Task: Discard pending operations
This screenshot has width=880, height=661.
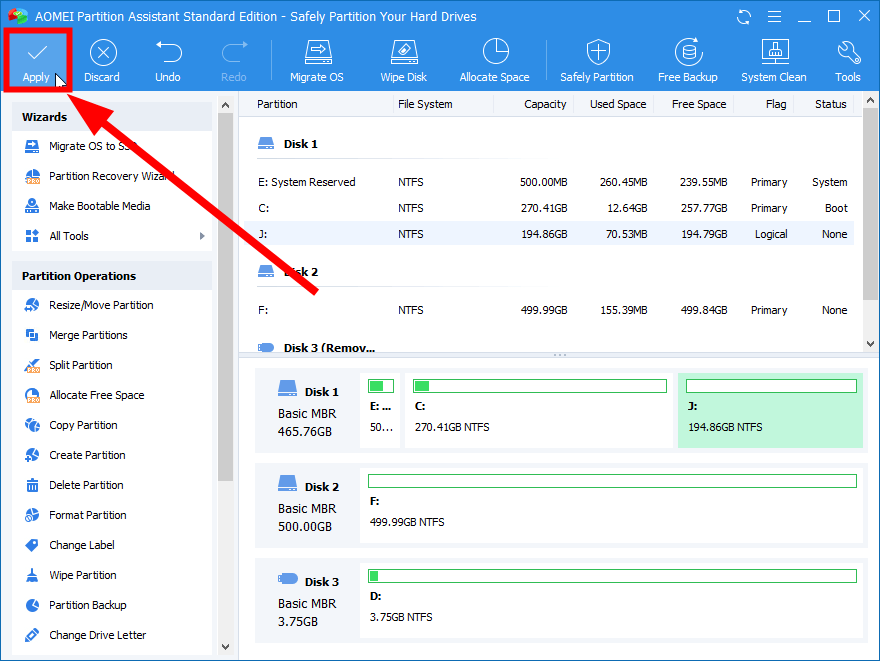Action: click(x=102, y=61)
